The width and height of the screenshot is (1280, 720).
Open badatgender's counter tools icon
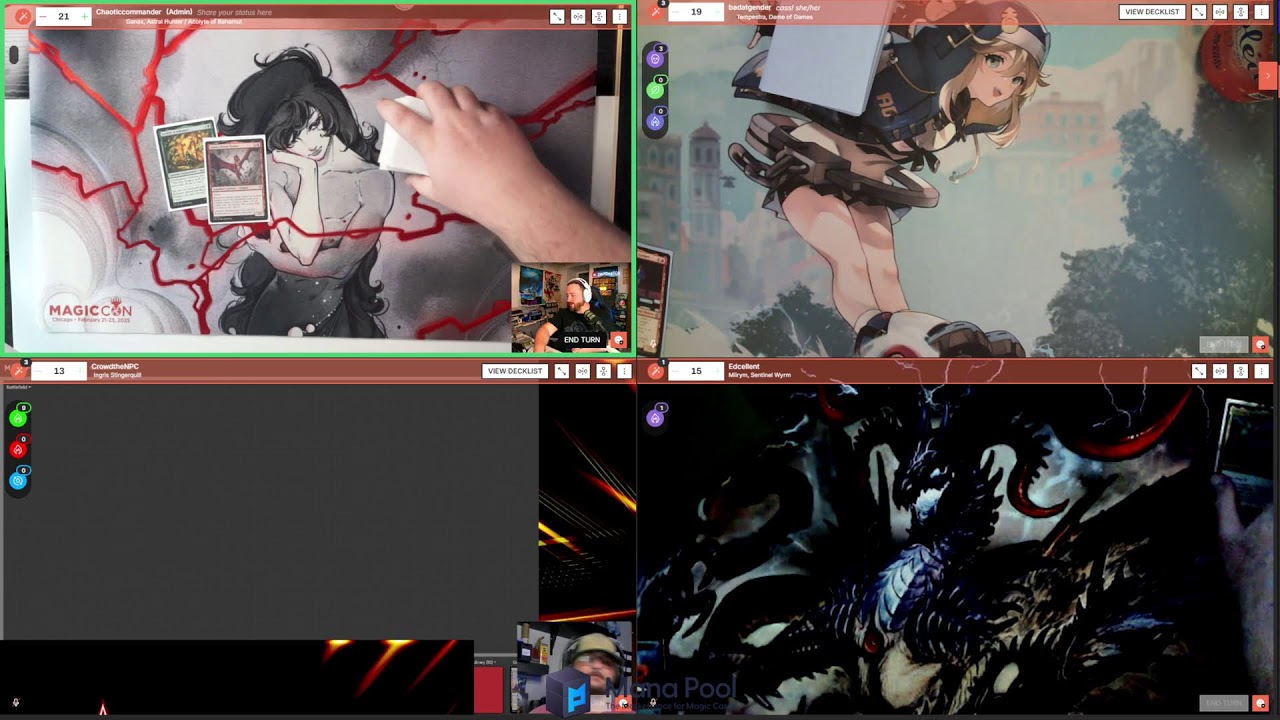656,11
